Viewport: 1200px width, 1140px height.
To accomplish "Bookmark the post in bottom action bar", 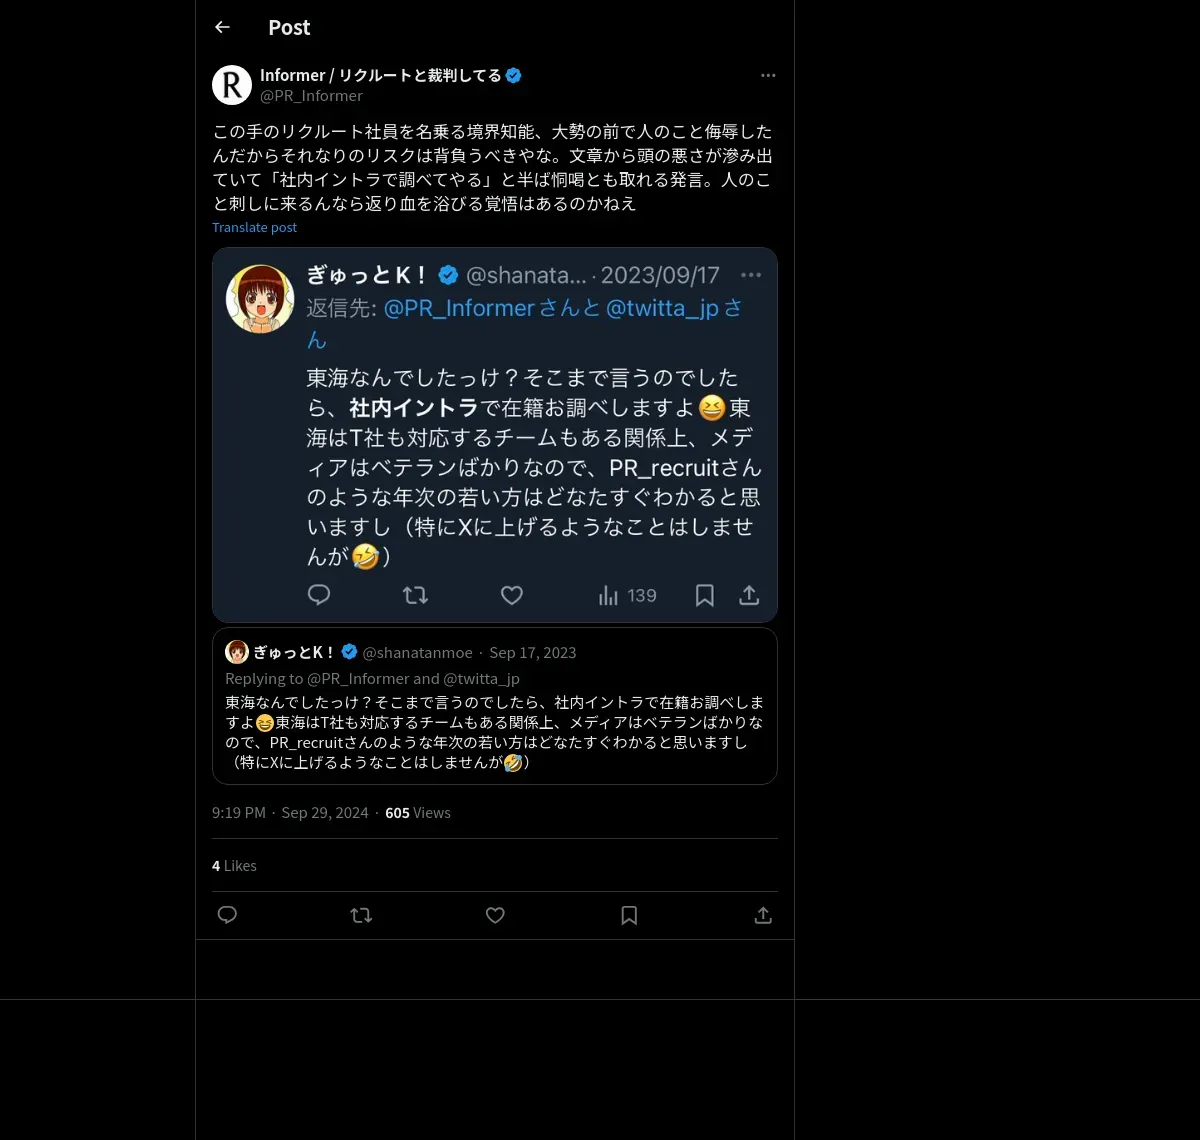I will 629,915.
